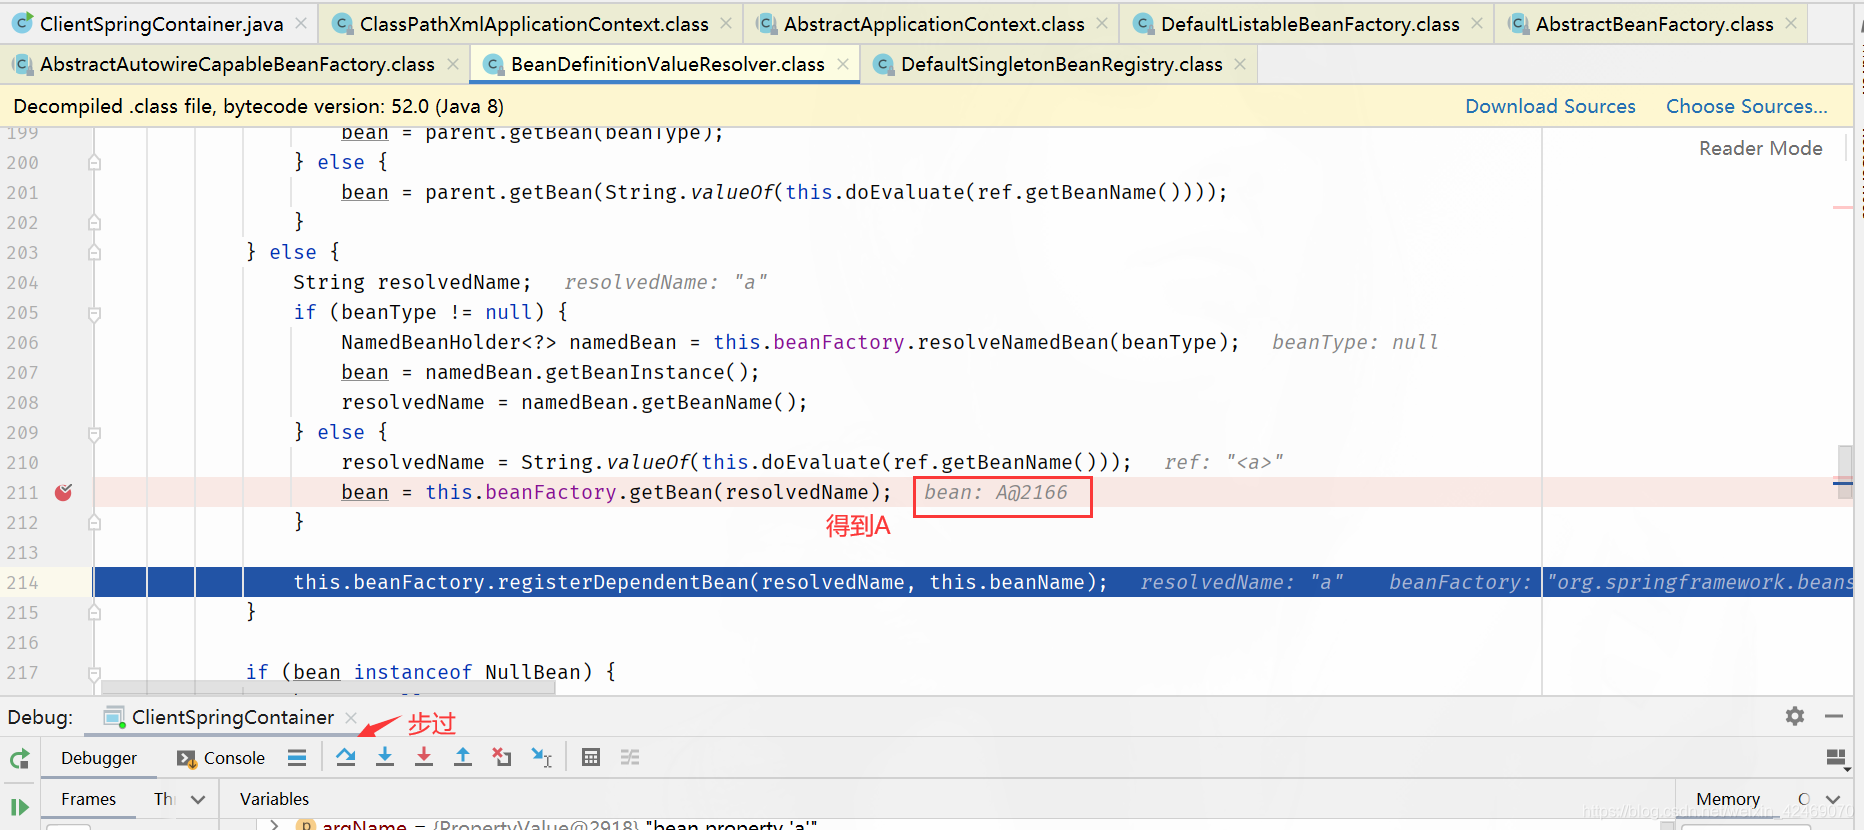The height and width of the screenshot is (830, 1864).
Task: Switch to the ClassPathXmlApplicationContext.class tab
Action: 533,23
